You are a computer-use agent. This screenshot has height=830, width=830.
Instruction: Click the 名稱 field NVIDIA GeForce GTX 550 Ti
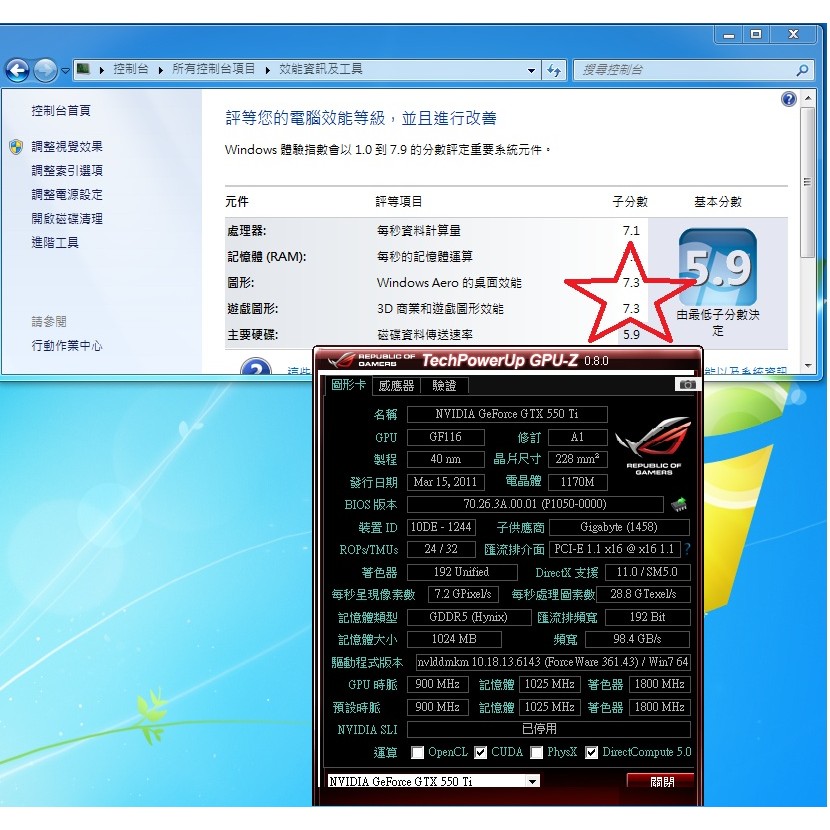coord(507,414)
